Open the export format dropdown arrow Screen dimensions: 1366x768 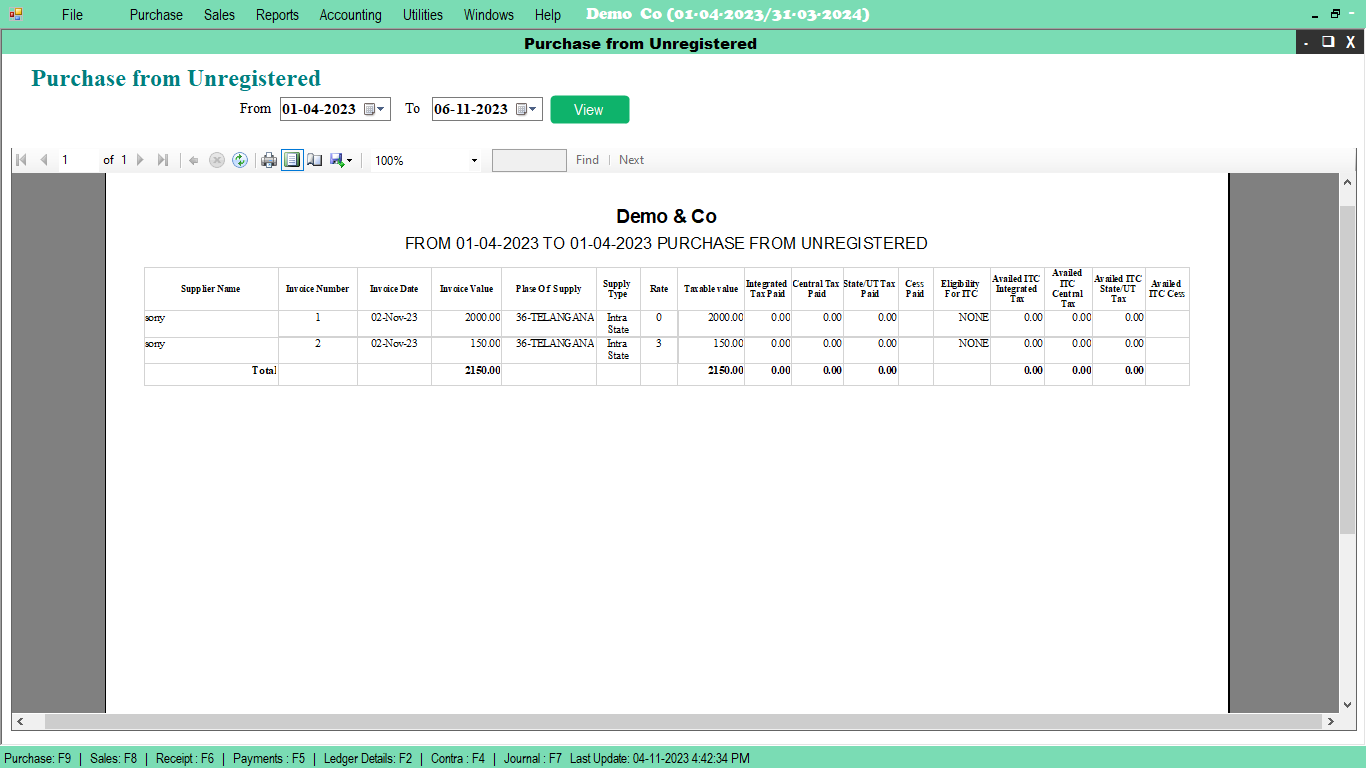tap(349, 160)
